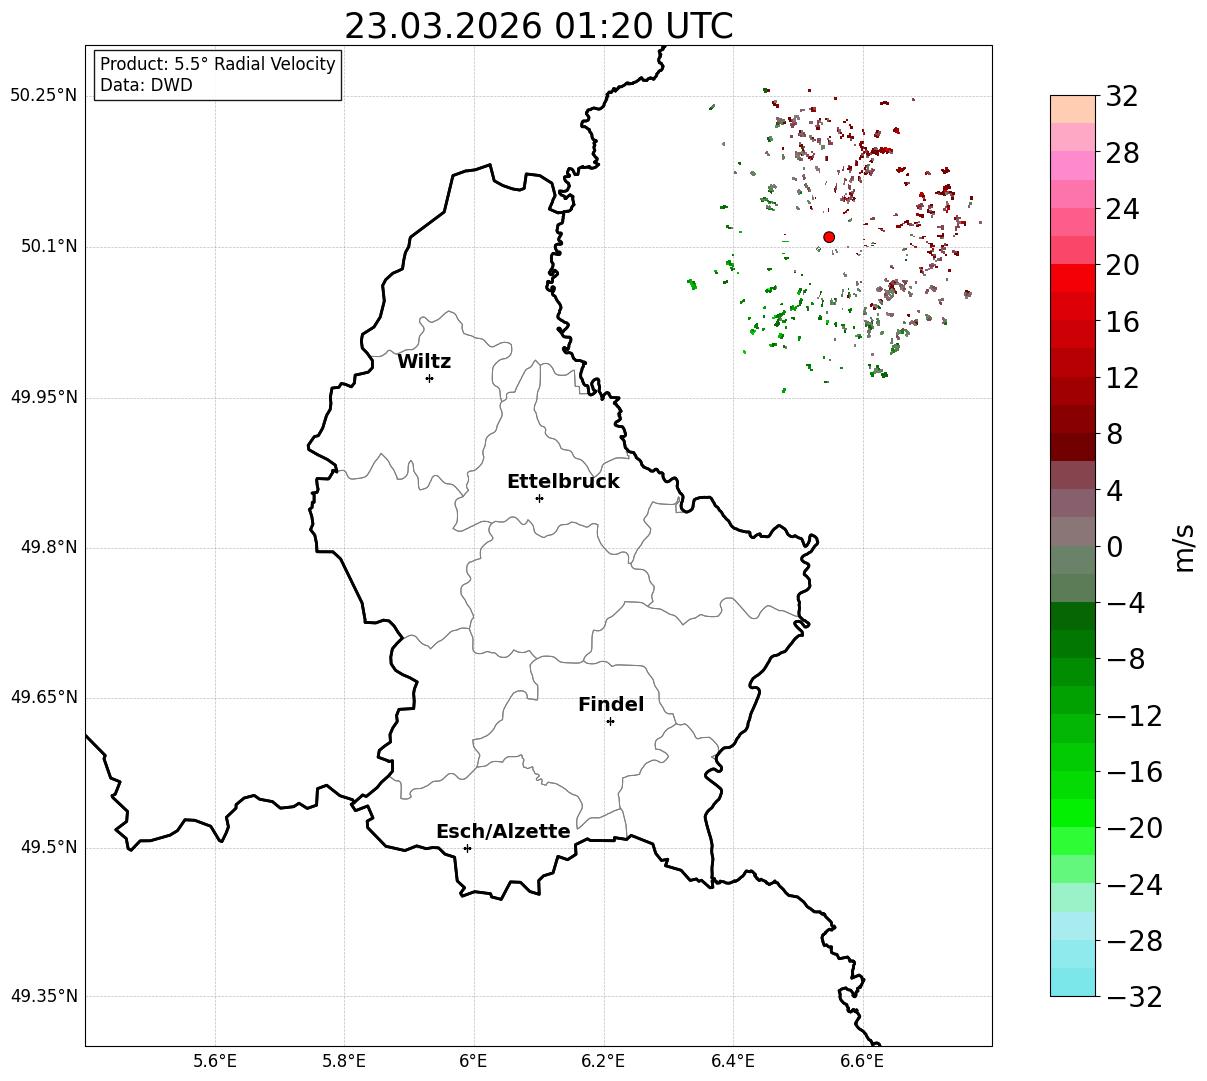Click the cyan swatch at colorbar bottom

pyautogui.click(x=1073, y=982)
